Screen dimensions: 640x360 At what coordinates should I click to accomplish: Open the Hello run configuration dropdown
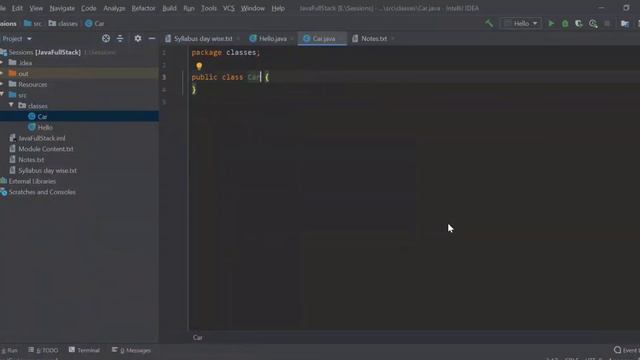[521, 24]
